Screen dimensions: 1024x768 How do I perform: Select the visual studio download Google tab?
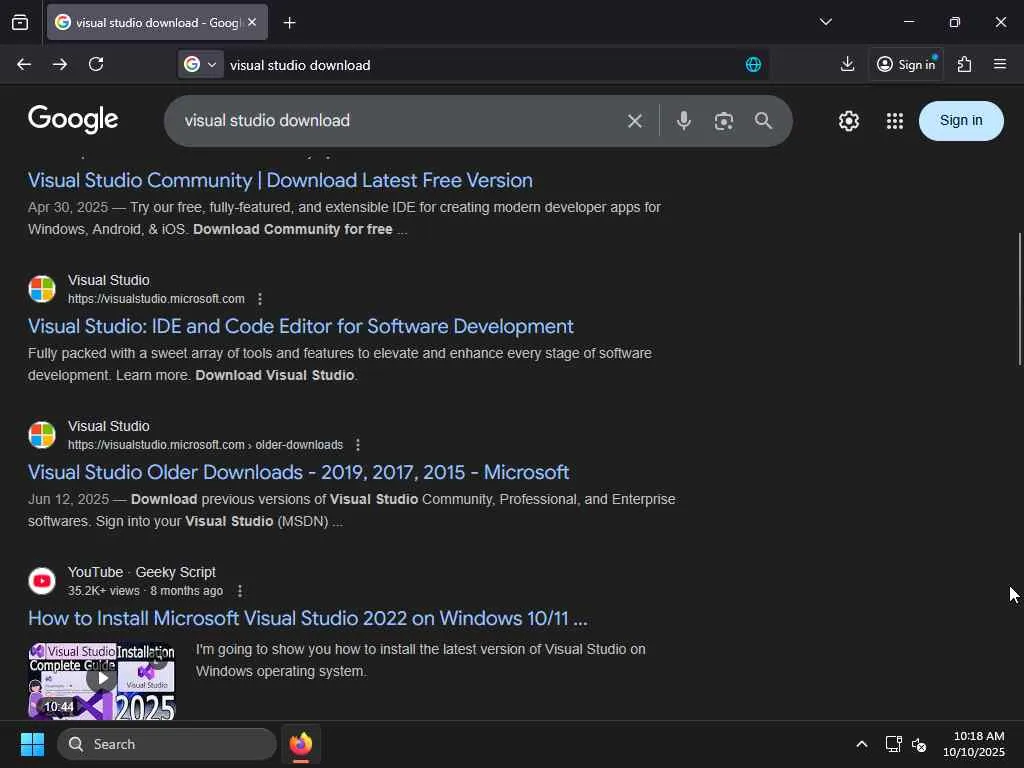pos(157,22)
